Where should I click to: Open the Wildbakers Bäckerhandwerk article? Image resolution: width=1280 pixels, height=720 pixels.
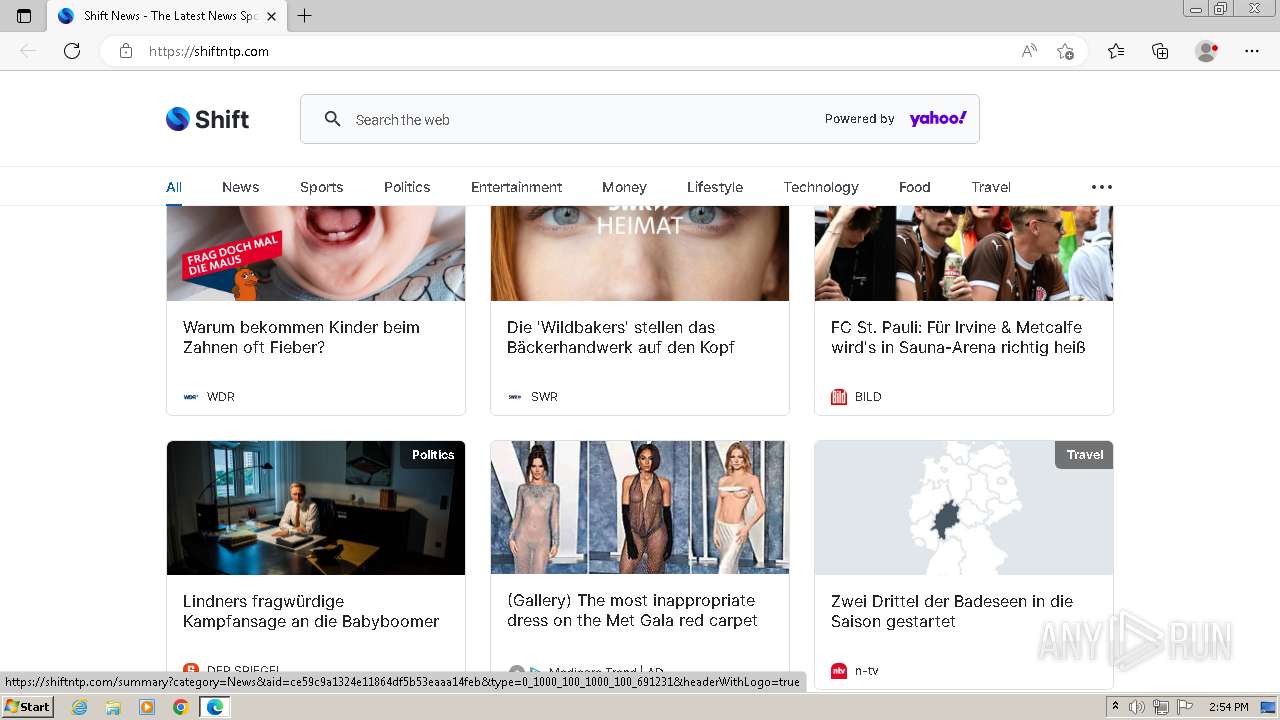[620, 337]
